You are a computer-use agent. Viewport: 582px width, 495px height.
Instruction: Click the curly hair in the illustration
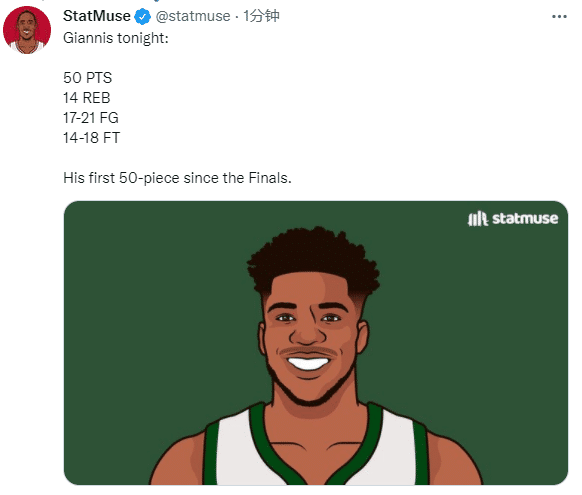tap(314, 260)
